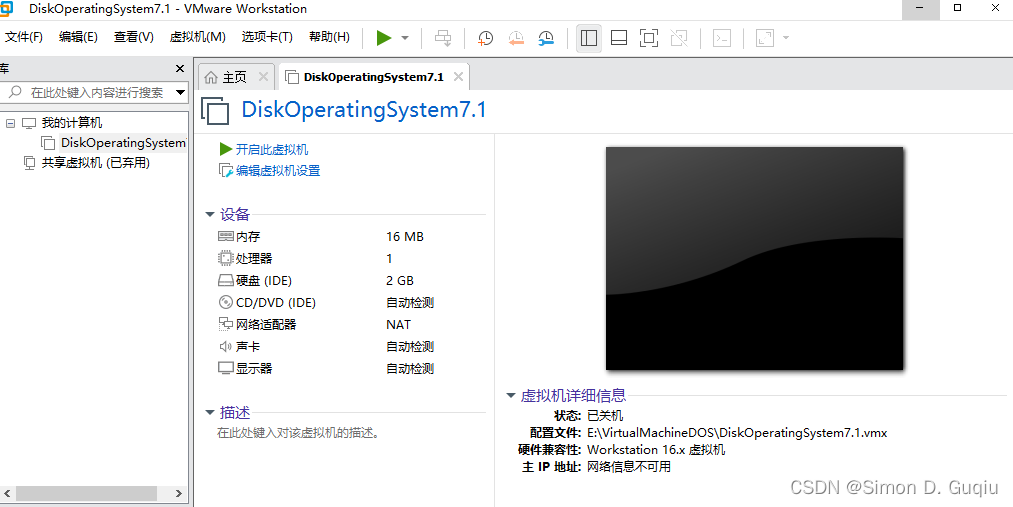This screenshot has width=1013, height=507.
Task: Click the library scrollbar left arrow
Action: 7,493
